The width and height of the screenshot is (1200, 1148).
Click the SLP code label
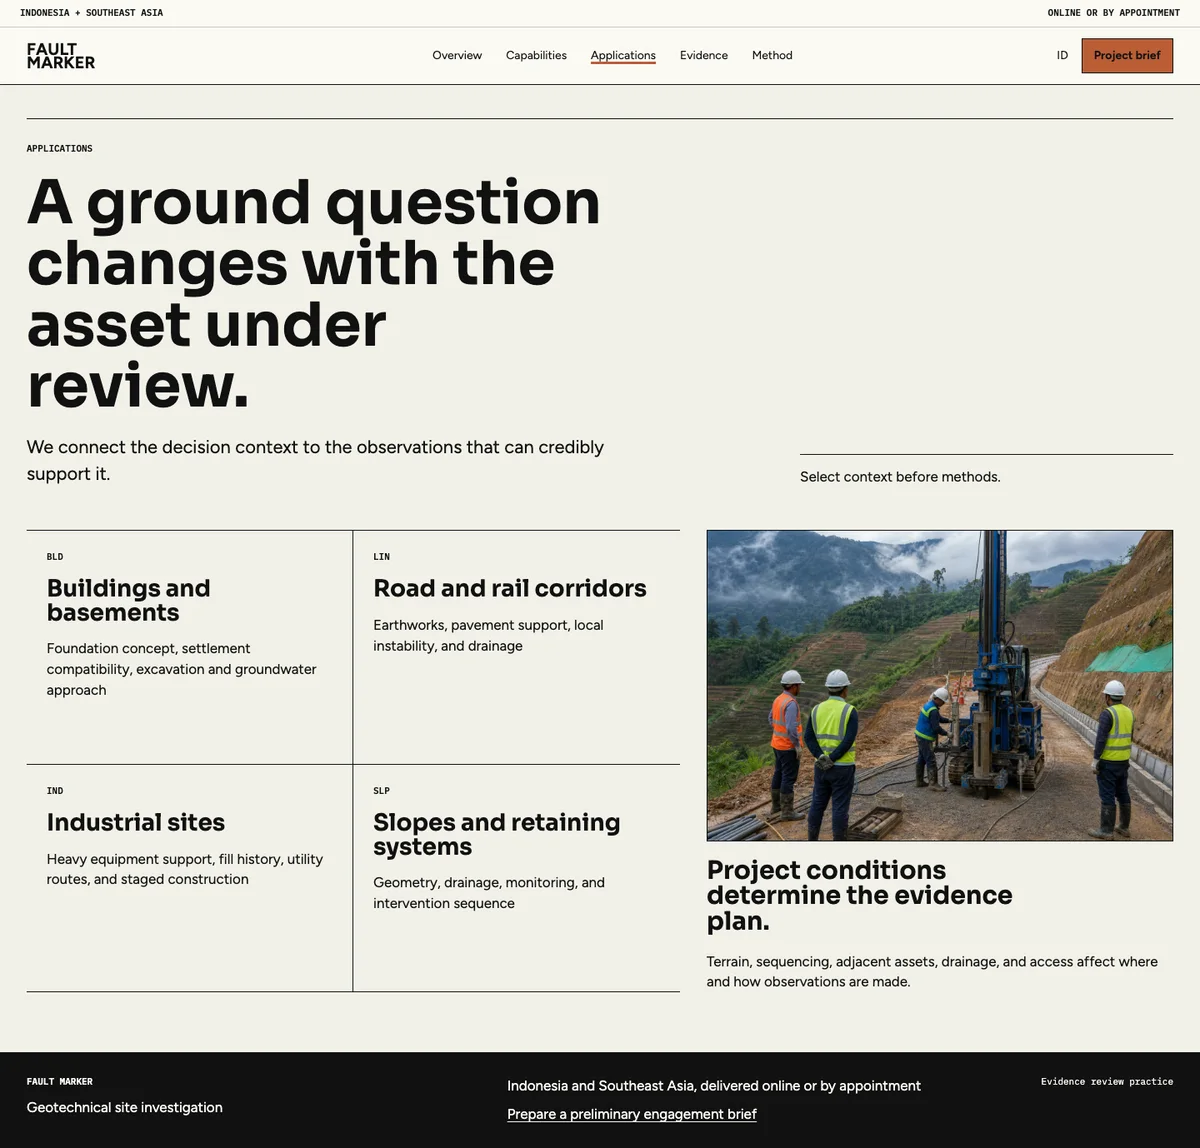tap(382, 791)
